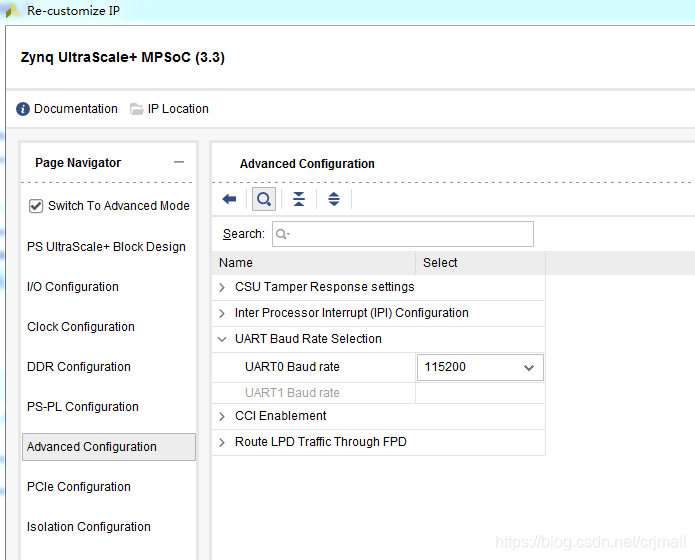
Task: Click the search field magnifier dropdown icon
Action: tap(282, 234)
